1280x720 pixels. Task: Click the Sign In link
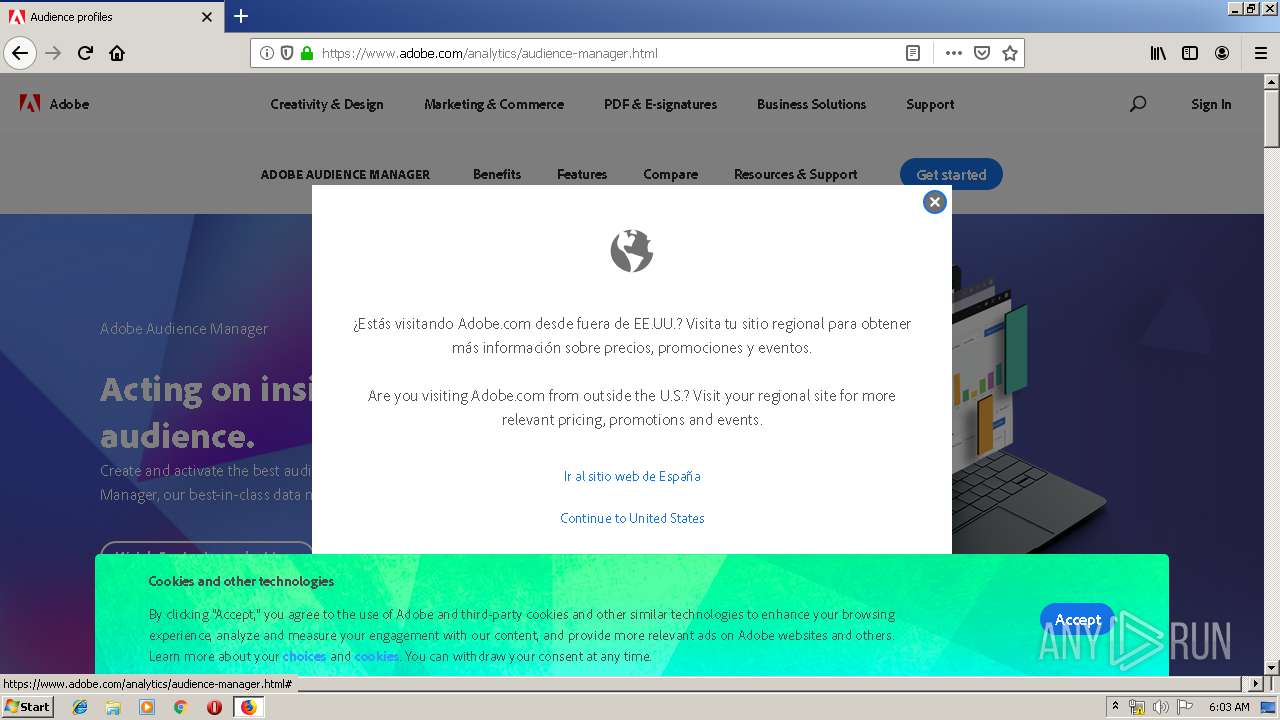[x=1211, y=104]
